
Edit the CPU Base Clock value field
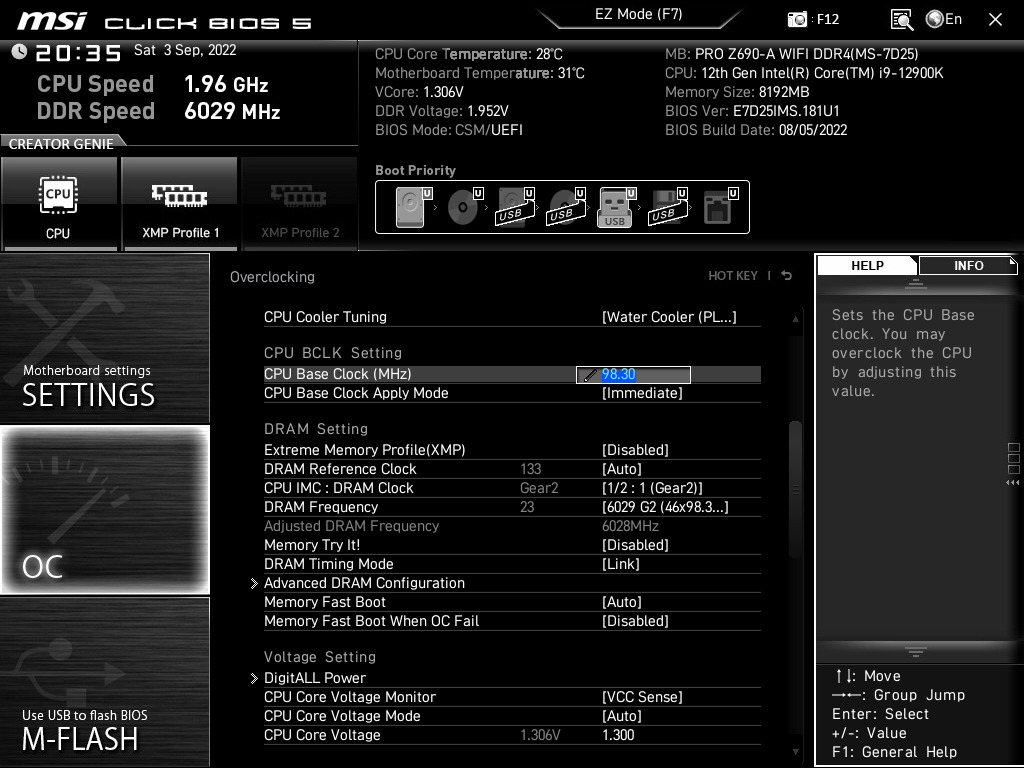633,374
